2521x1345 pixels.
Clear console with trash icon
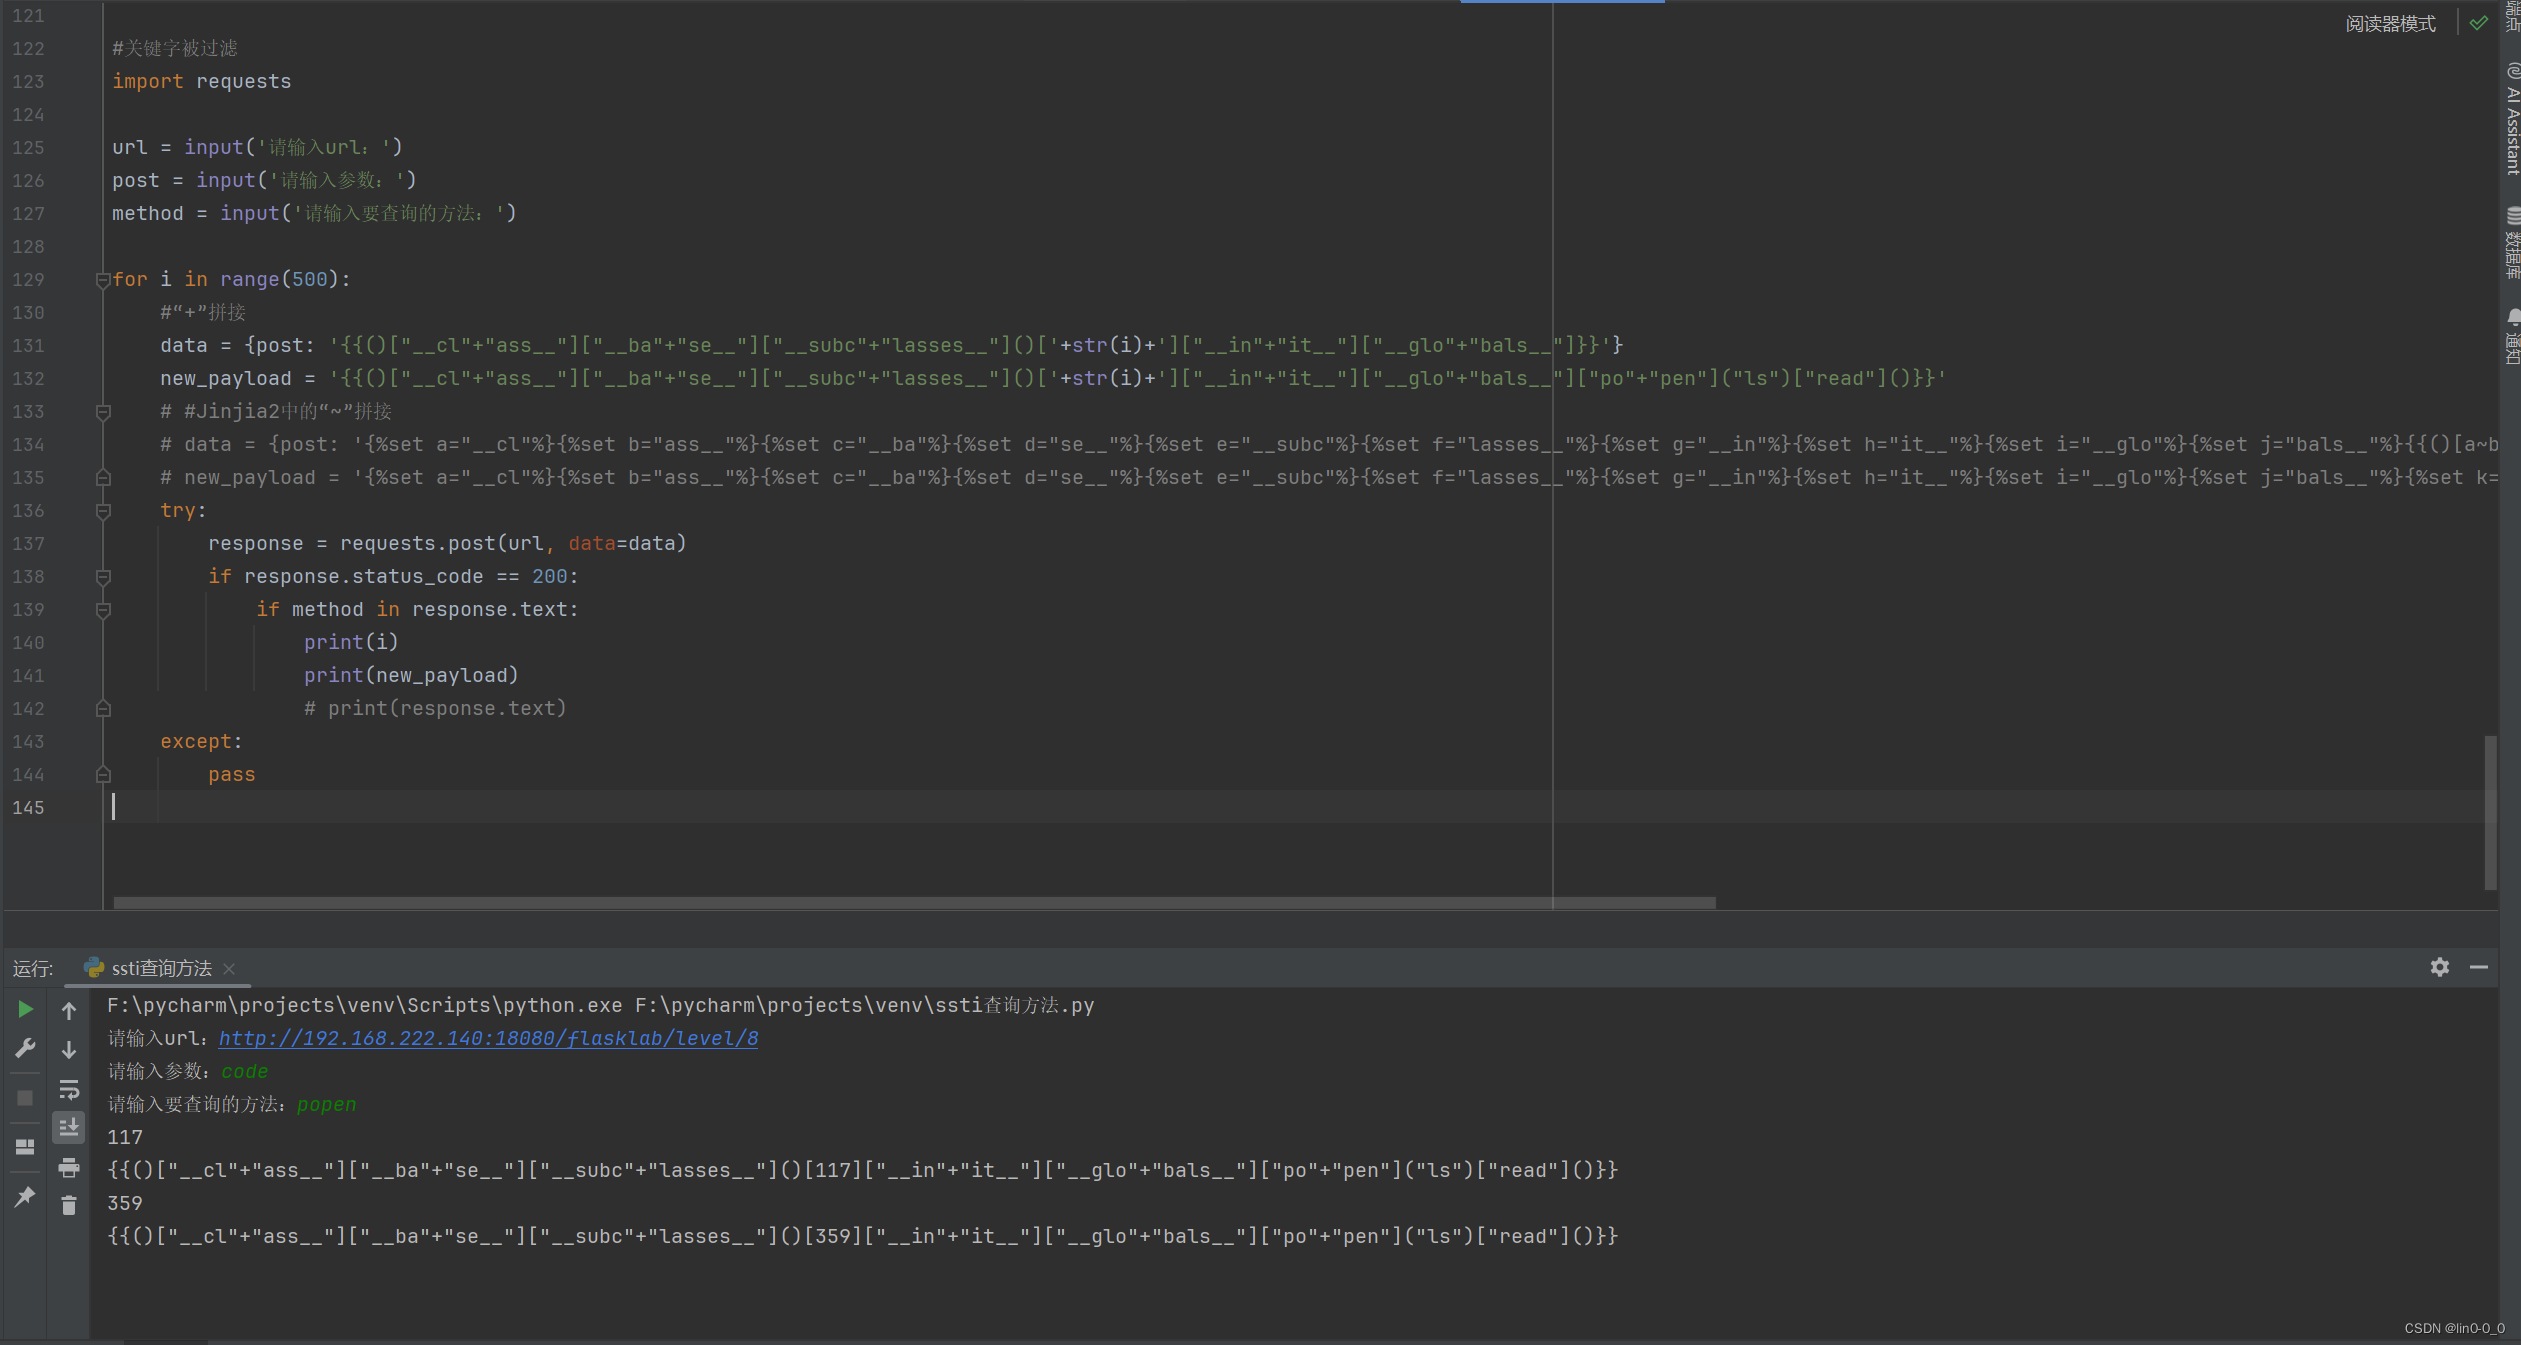[69, 1206]
